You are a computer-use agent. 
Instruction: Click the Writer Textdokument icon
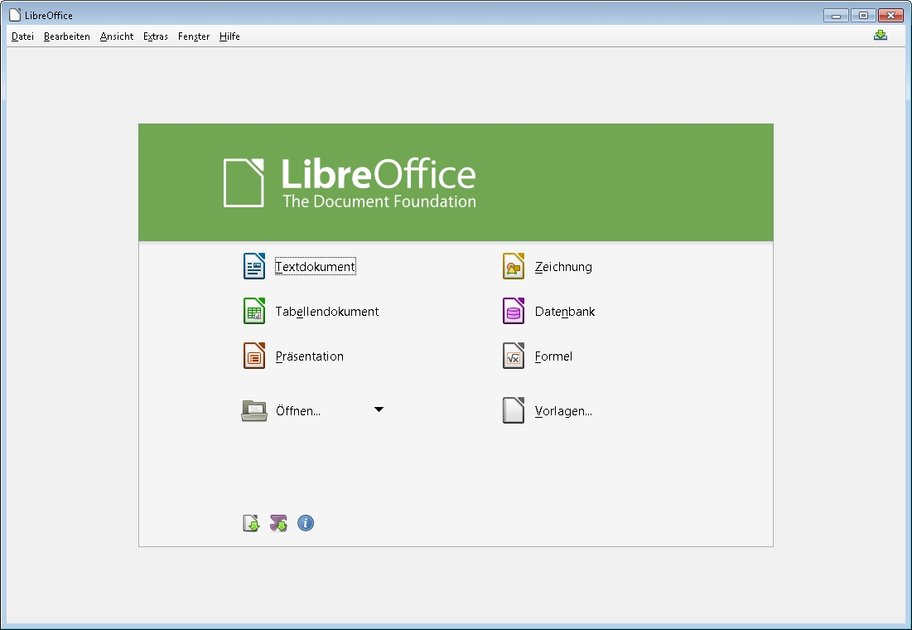(254, 266)
